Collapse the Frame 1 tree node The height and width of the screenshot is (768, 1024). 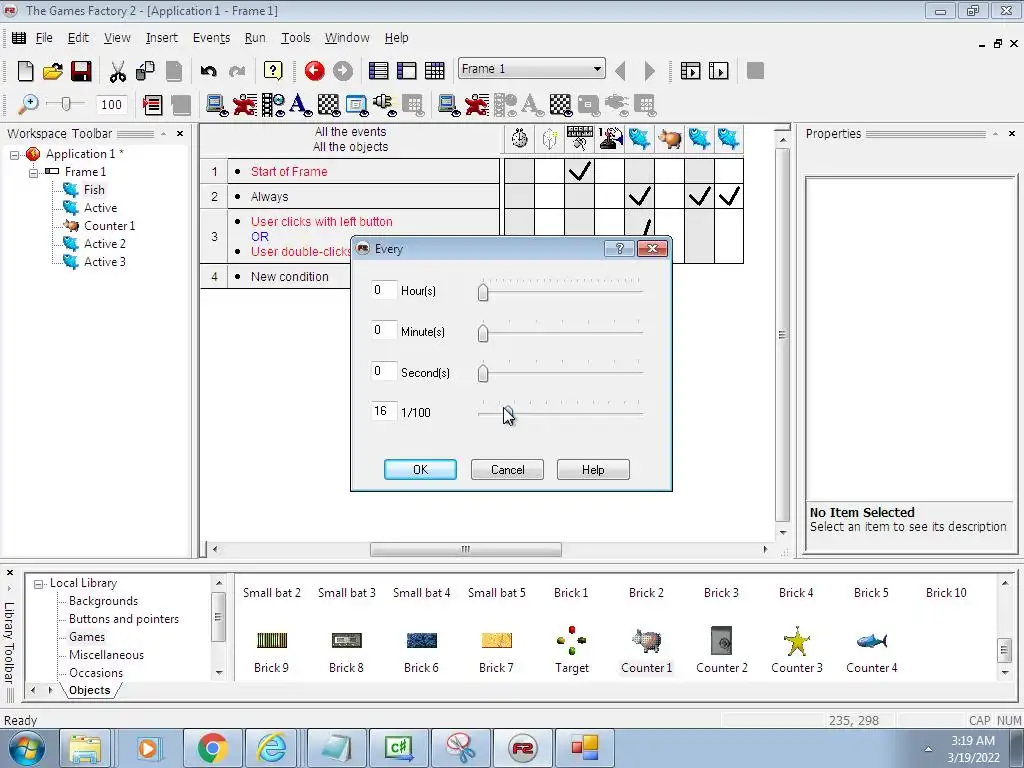click(x=33, y=172)
